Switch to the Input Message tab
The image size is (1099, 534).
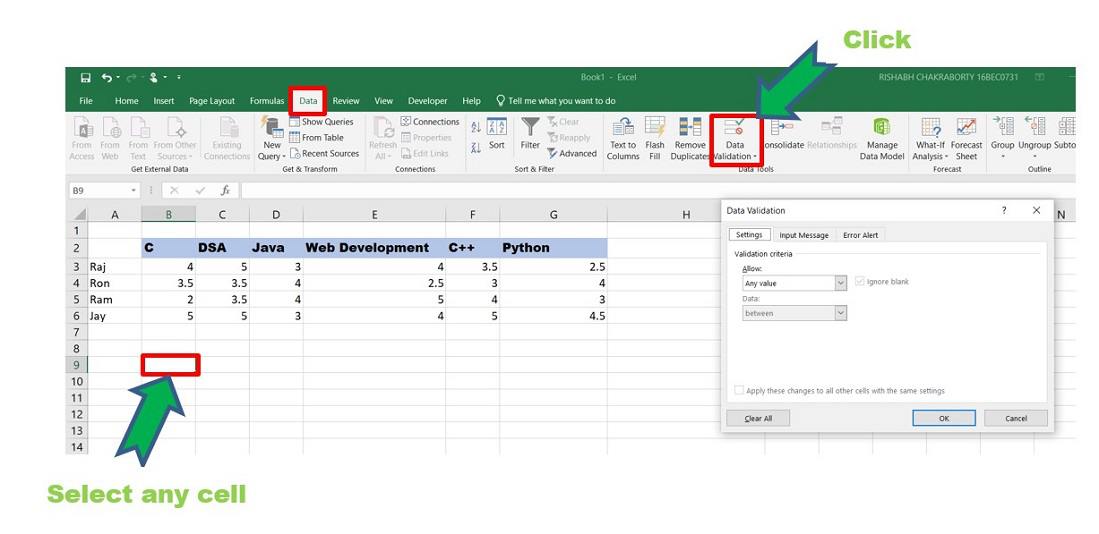804,235
